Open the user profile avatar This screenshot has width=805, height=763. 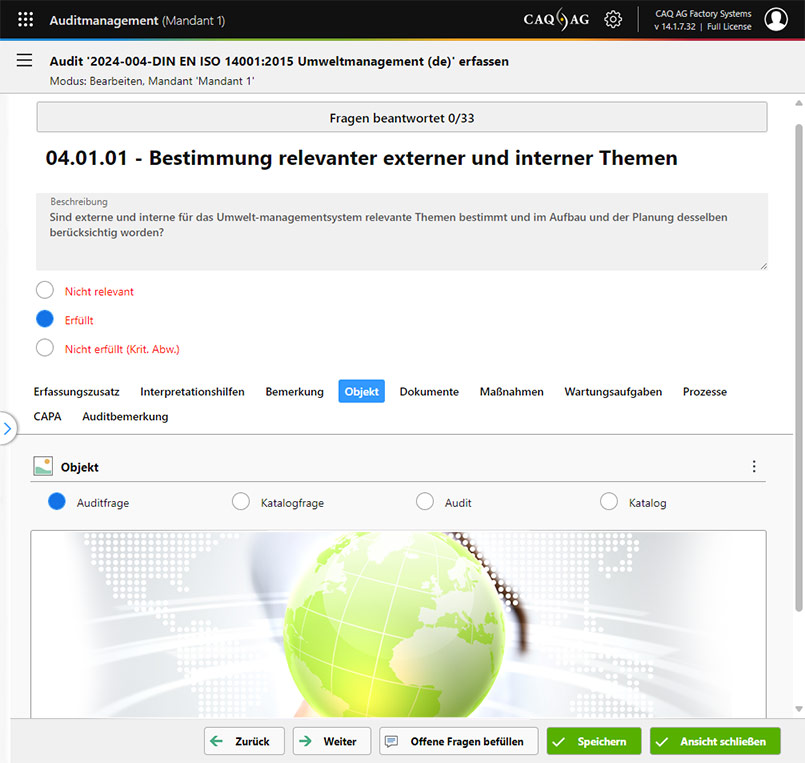point(776,19)
